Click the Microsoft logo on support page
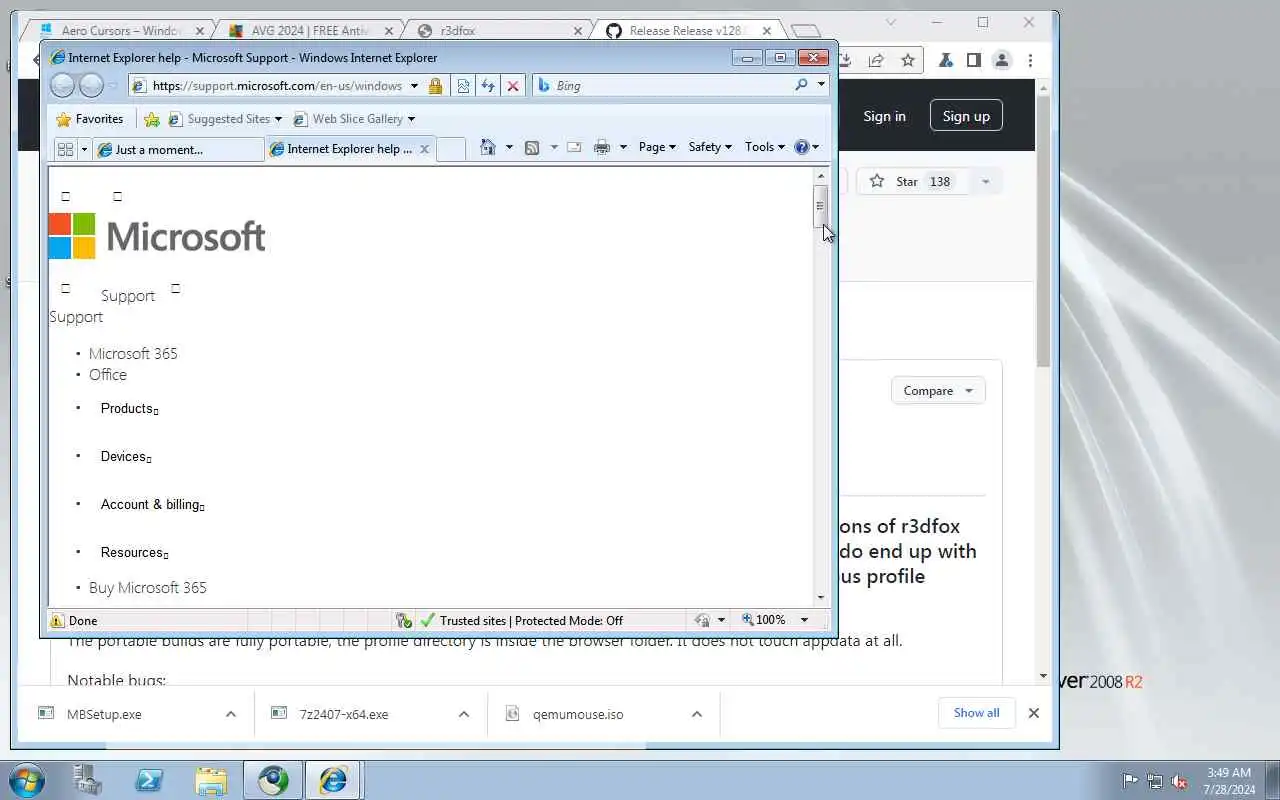This screenshot has height=800, width=1280. pos(157,236)
